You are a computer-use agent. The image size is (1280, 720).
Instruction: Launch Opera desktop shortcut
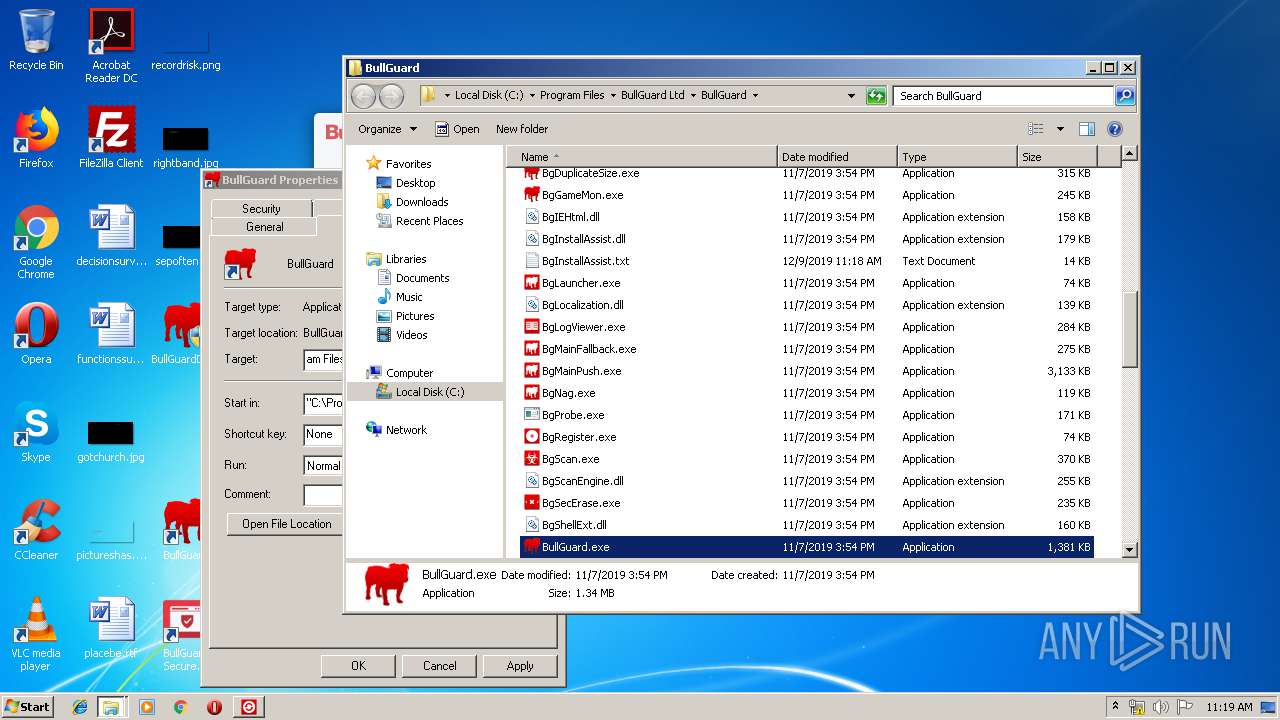coord(36,334)
